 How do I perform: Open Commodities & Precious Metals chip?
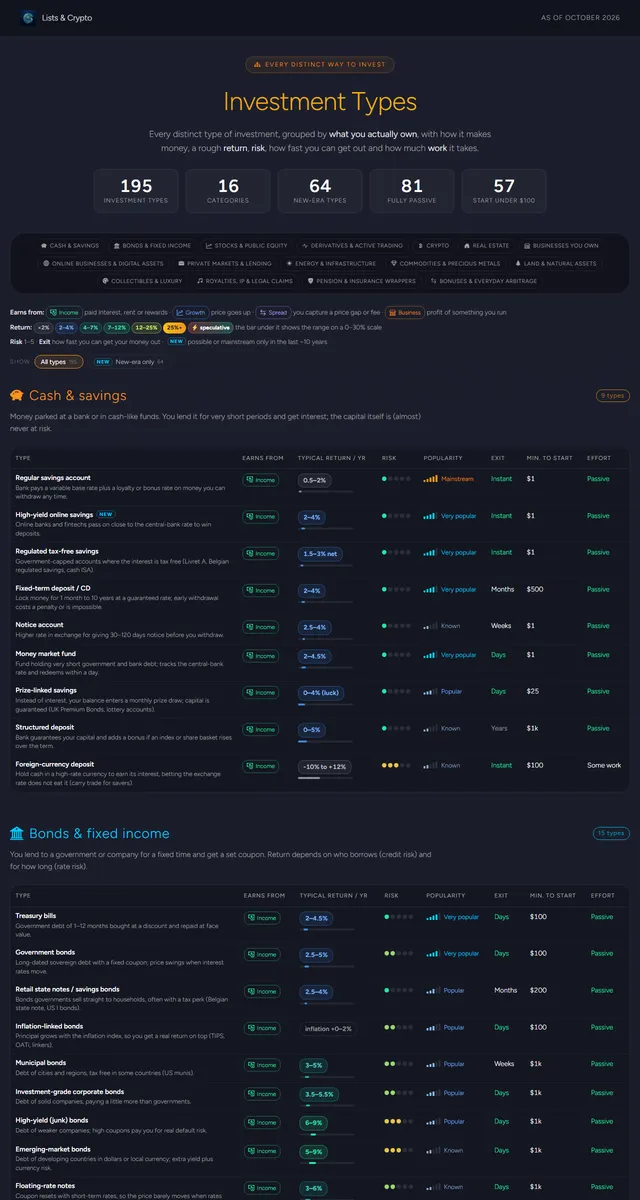coord(447,263)
